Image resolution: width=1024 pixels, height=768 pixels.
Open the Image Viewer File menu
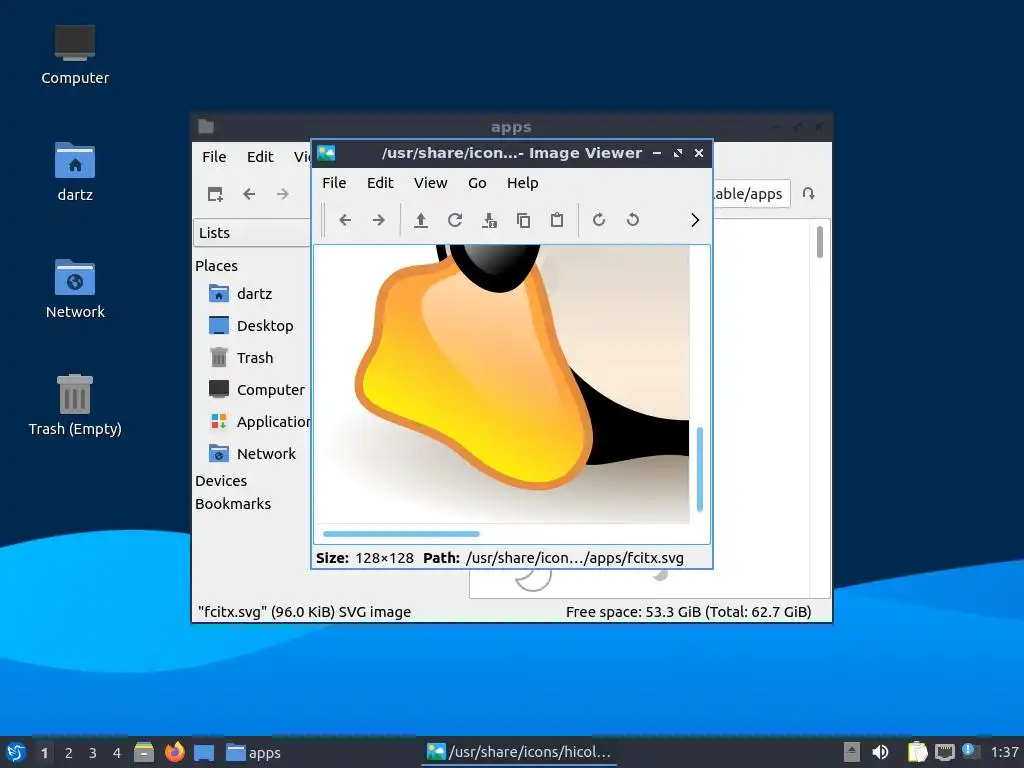pos(334,183)
